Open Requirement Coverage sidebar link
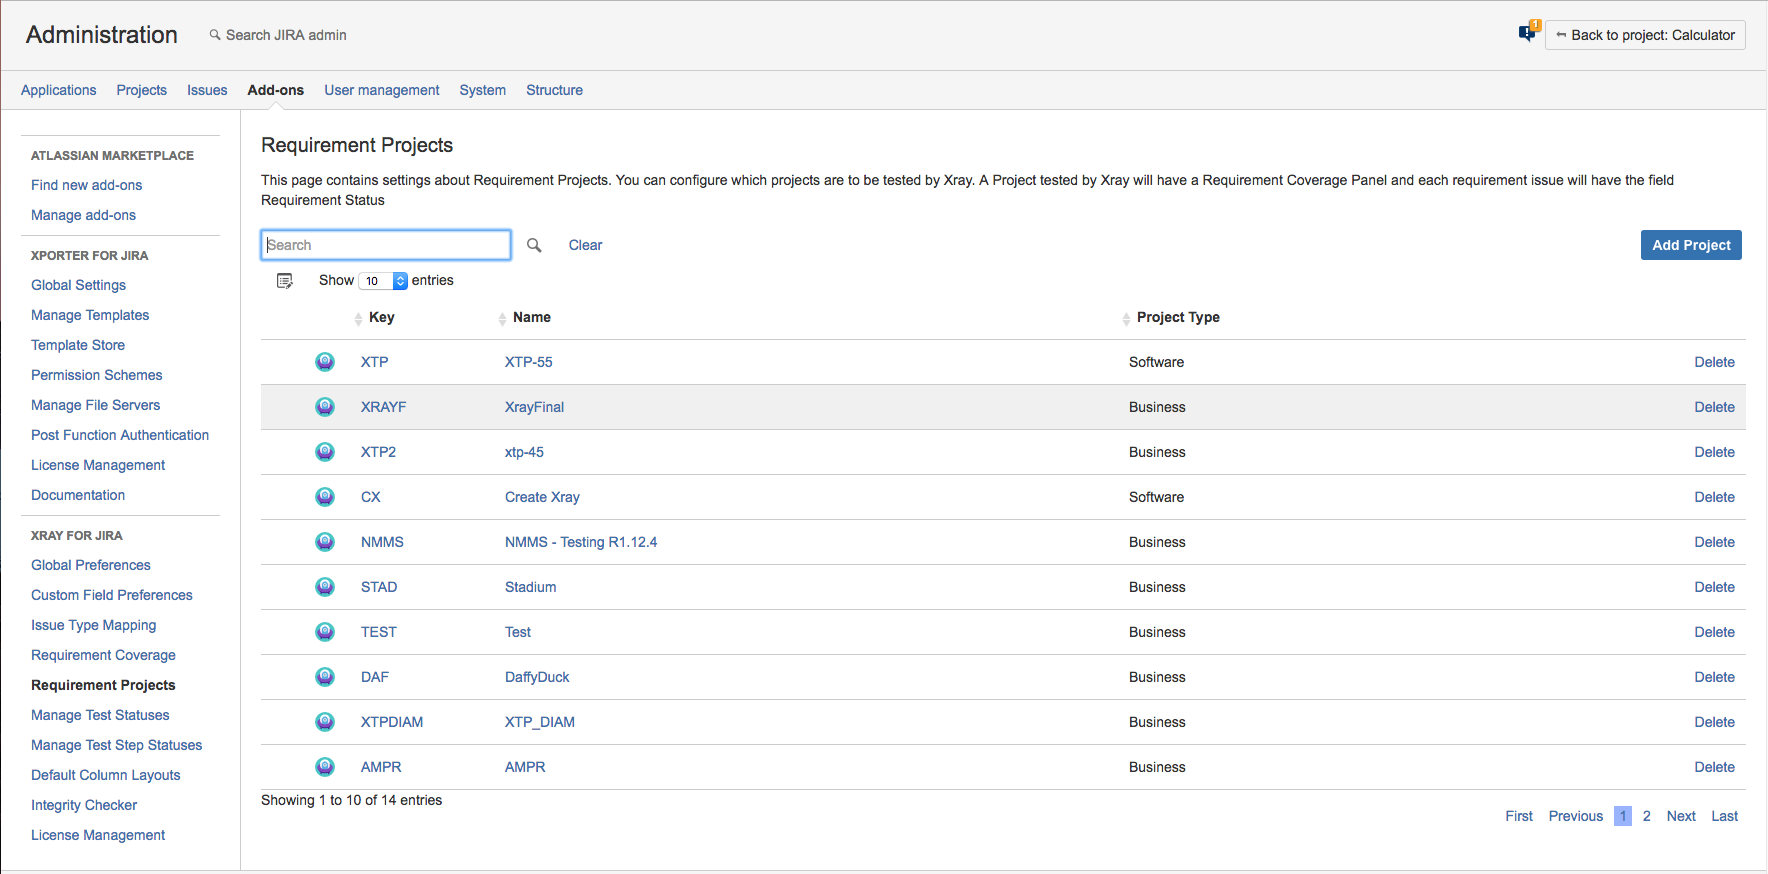 (x=103, y=655)
